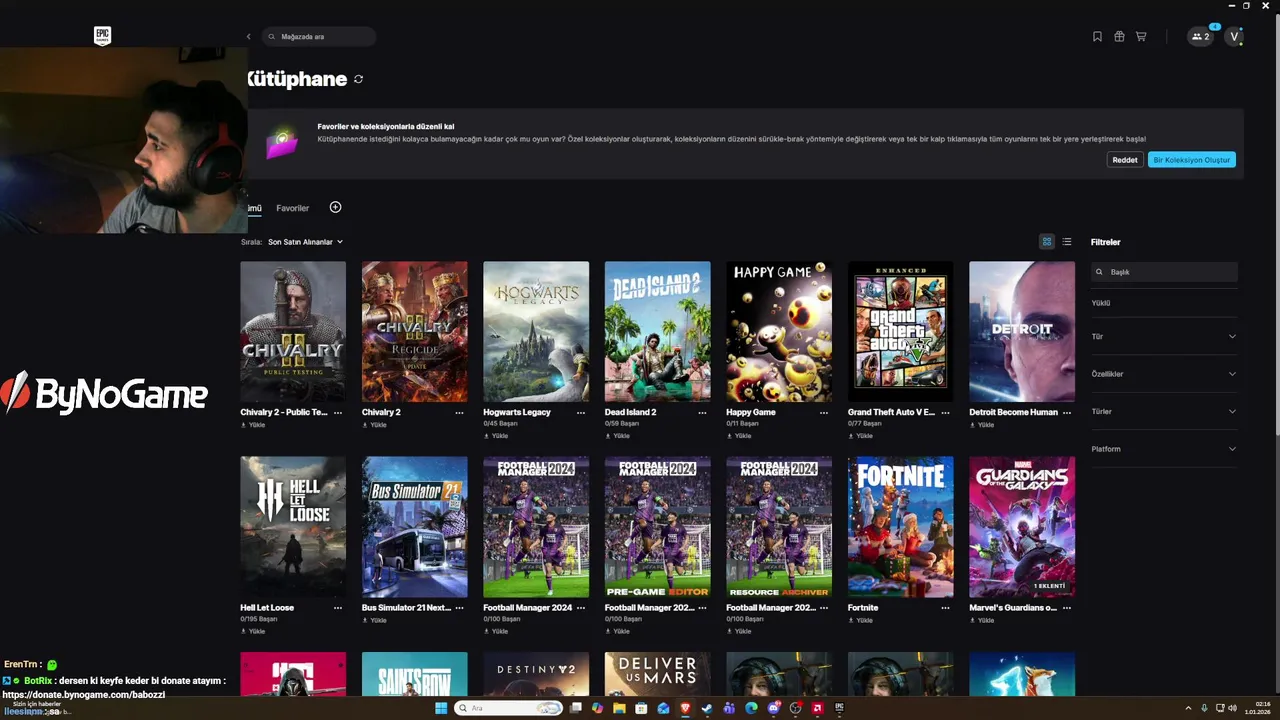Open the Windows Start menu

pyautogui.click(x=441, y=708)
